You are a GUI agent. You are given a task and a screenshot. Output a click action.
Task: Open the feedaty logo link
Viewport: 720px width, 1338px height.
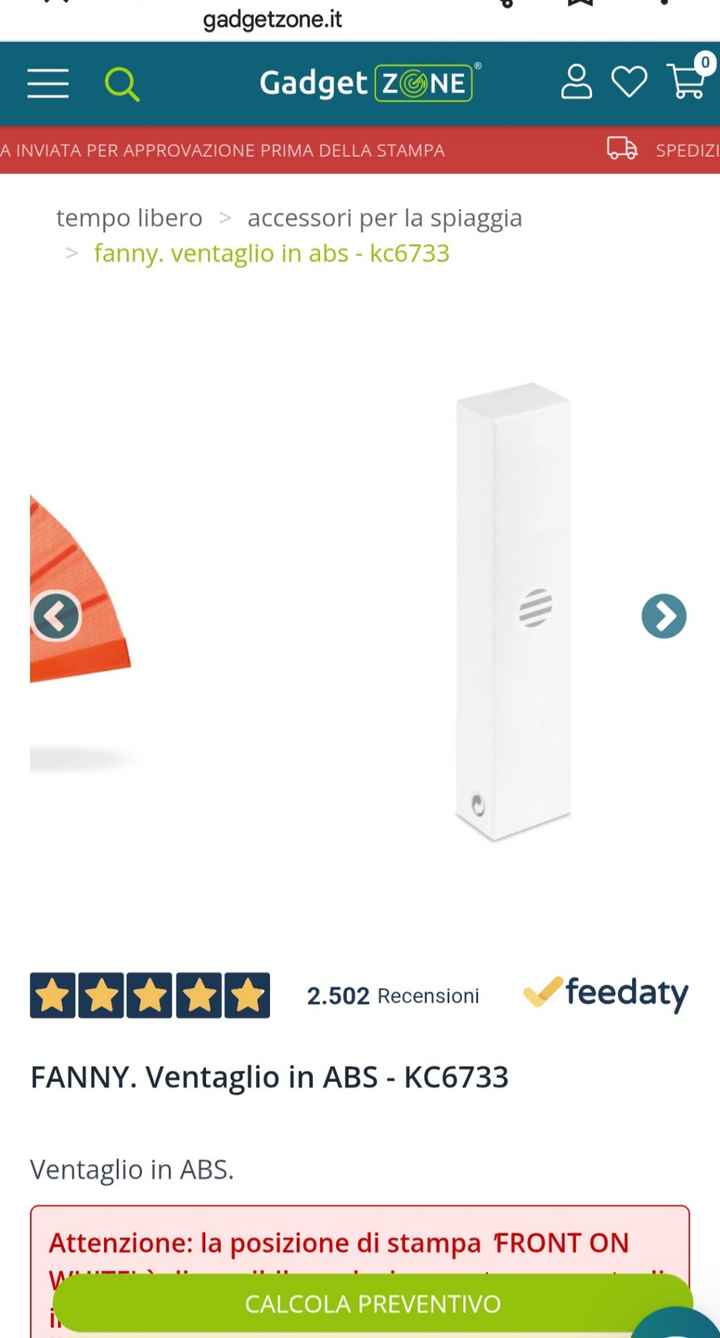pyautogui.click(x=606, y=993)
